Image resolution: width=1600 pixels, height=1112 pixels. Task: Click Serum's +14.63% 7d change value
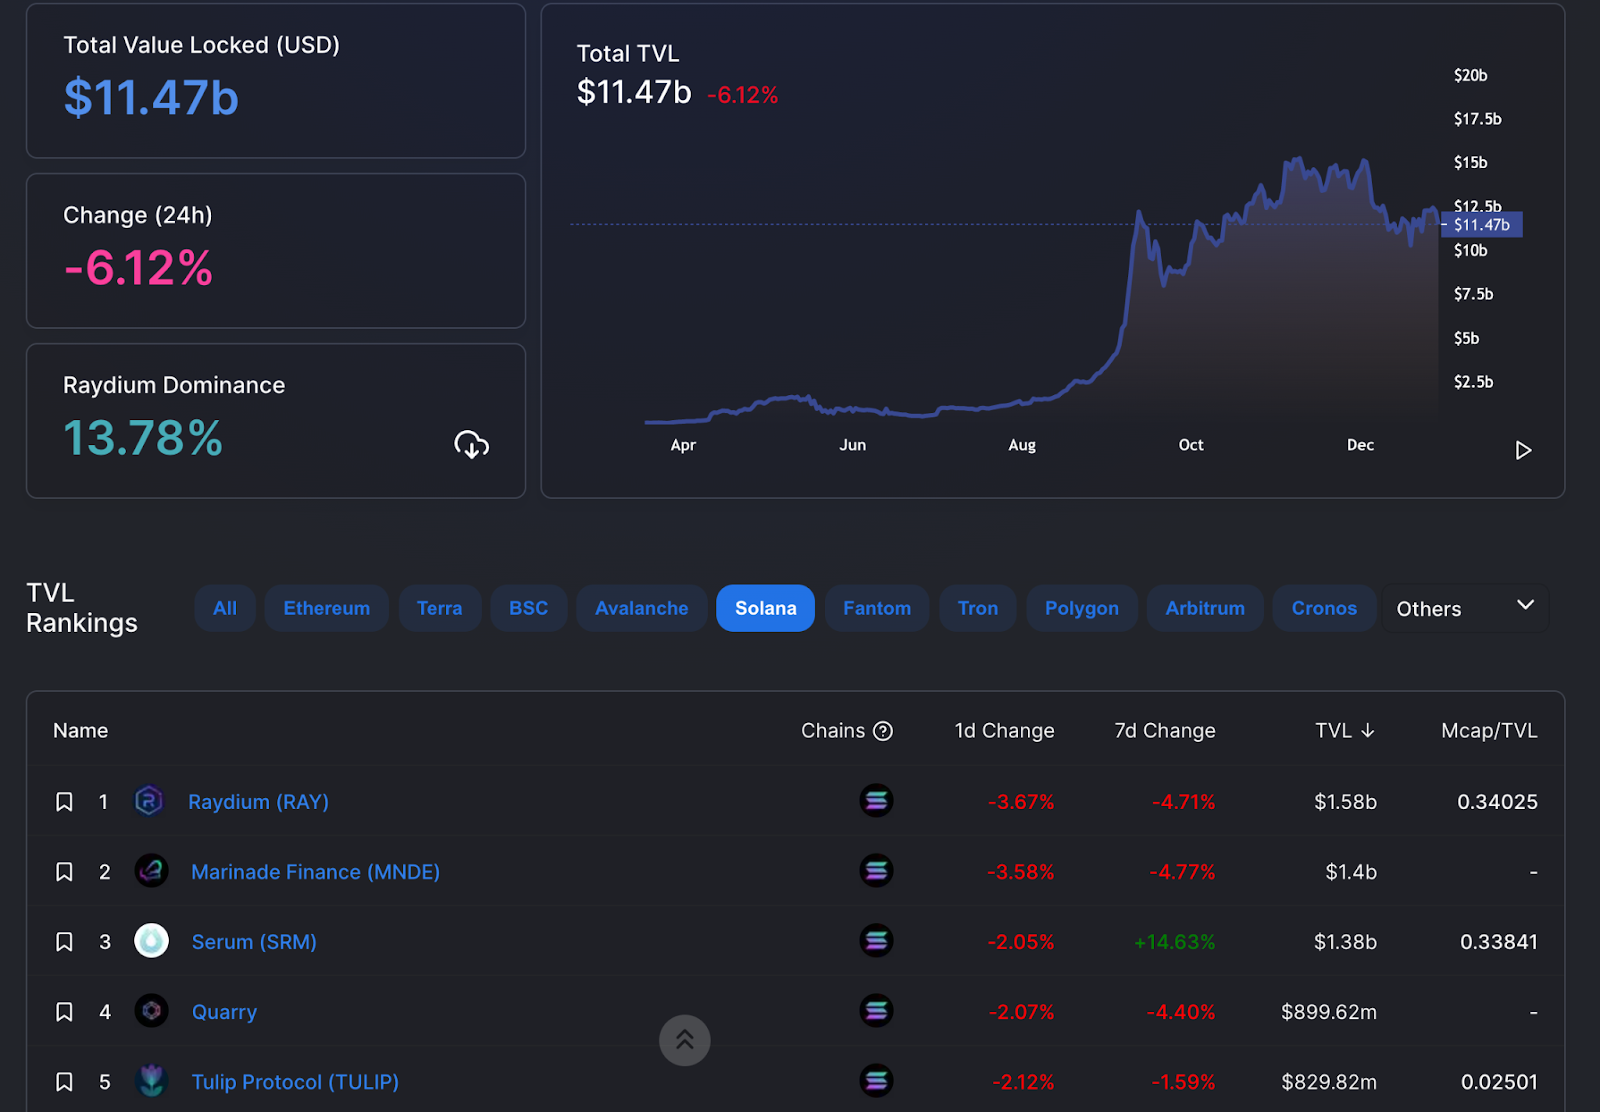1175,942
